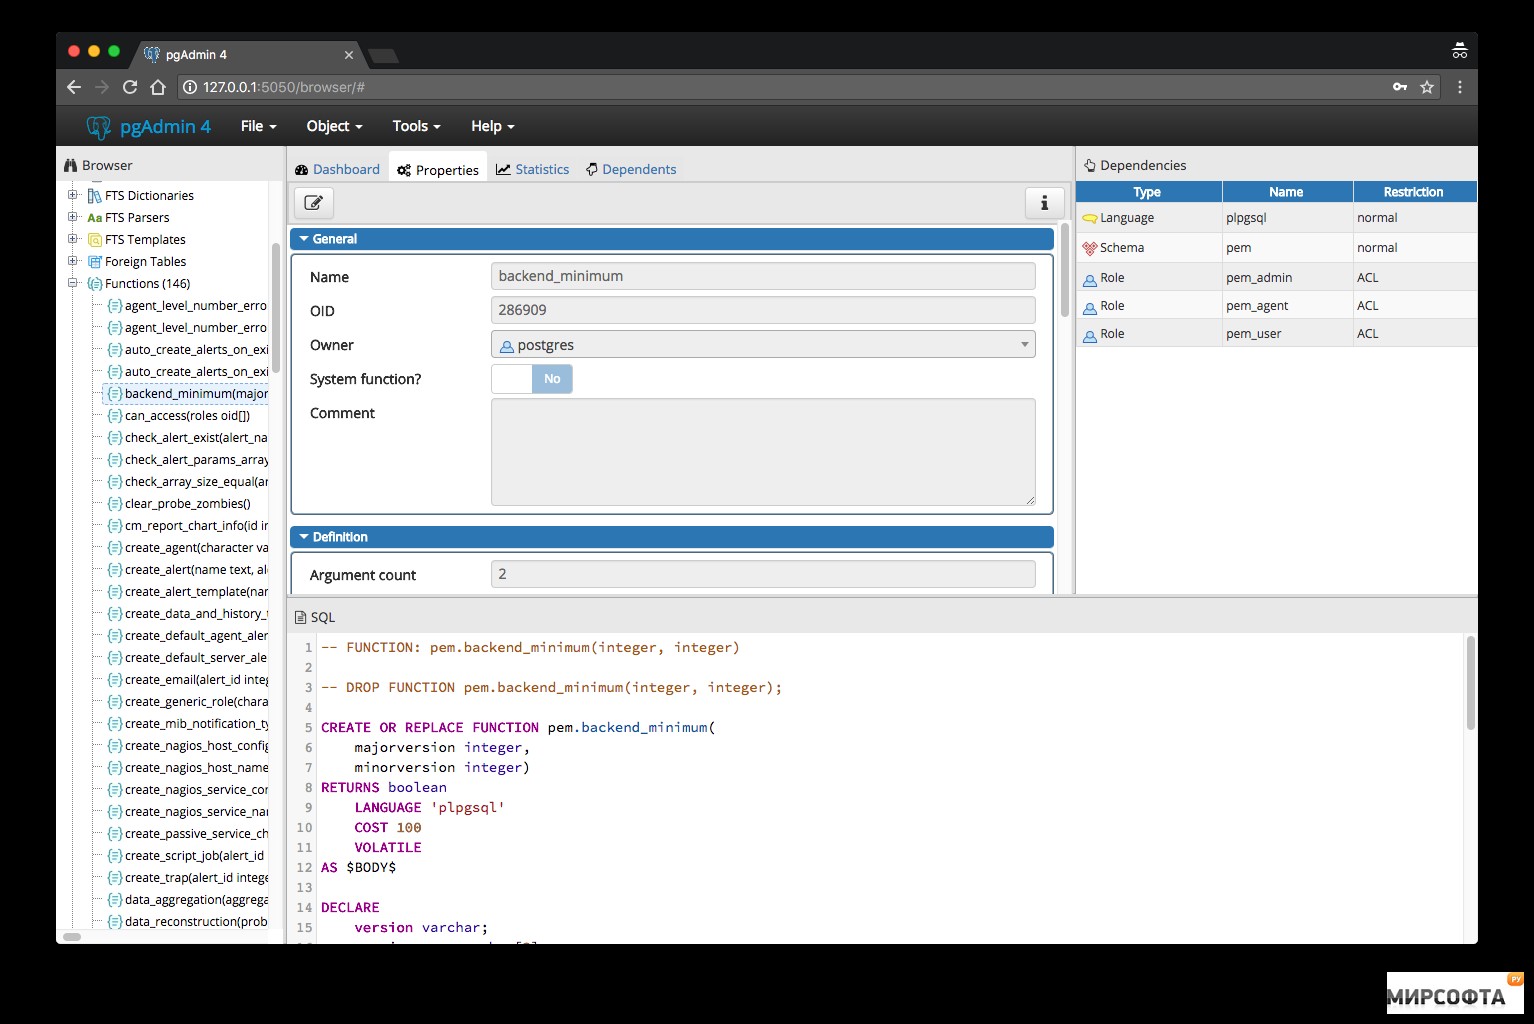1534x1024 pixels.
Task: Click the Comment text area
Action: point(763,452)
